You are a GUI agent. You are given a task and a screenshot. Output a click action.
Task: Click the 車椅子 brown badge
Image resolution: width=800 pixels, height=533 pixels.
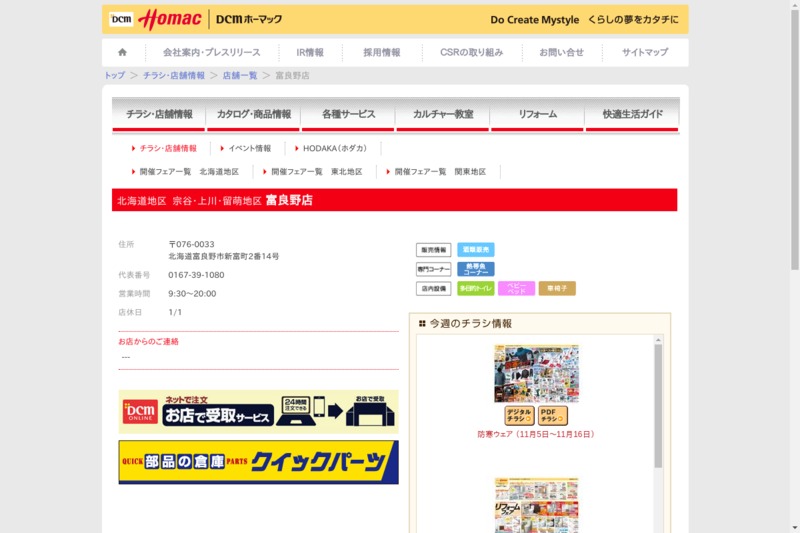(557, 288)
